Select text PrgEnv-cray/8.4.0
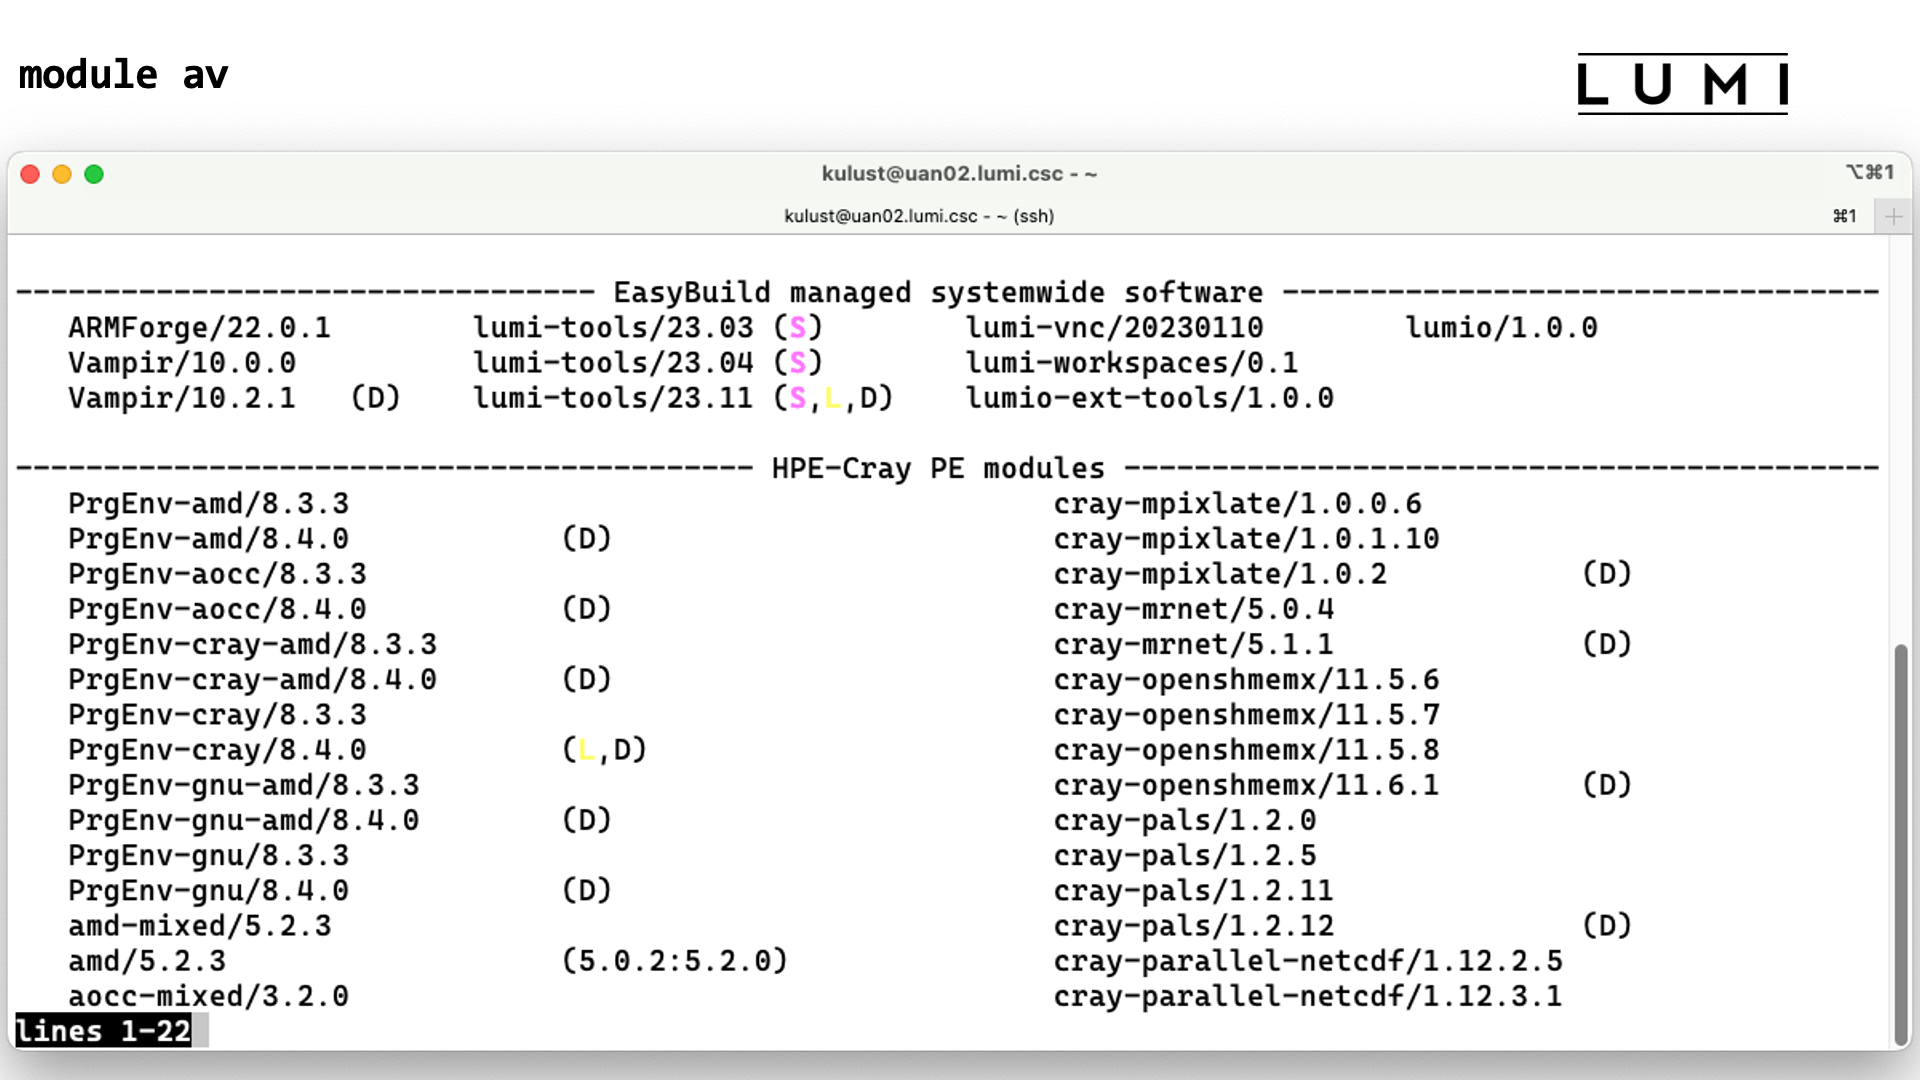Screen dimensions: 1920x1080 (217, 750)
